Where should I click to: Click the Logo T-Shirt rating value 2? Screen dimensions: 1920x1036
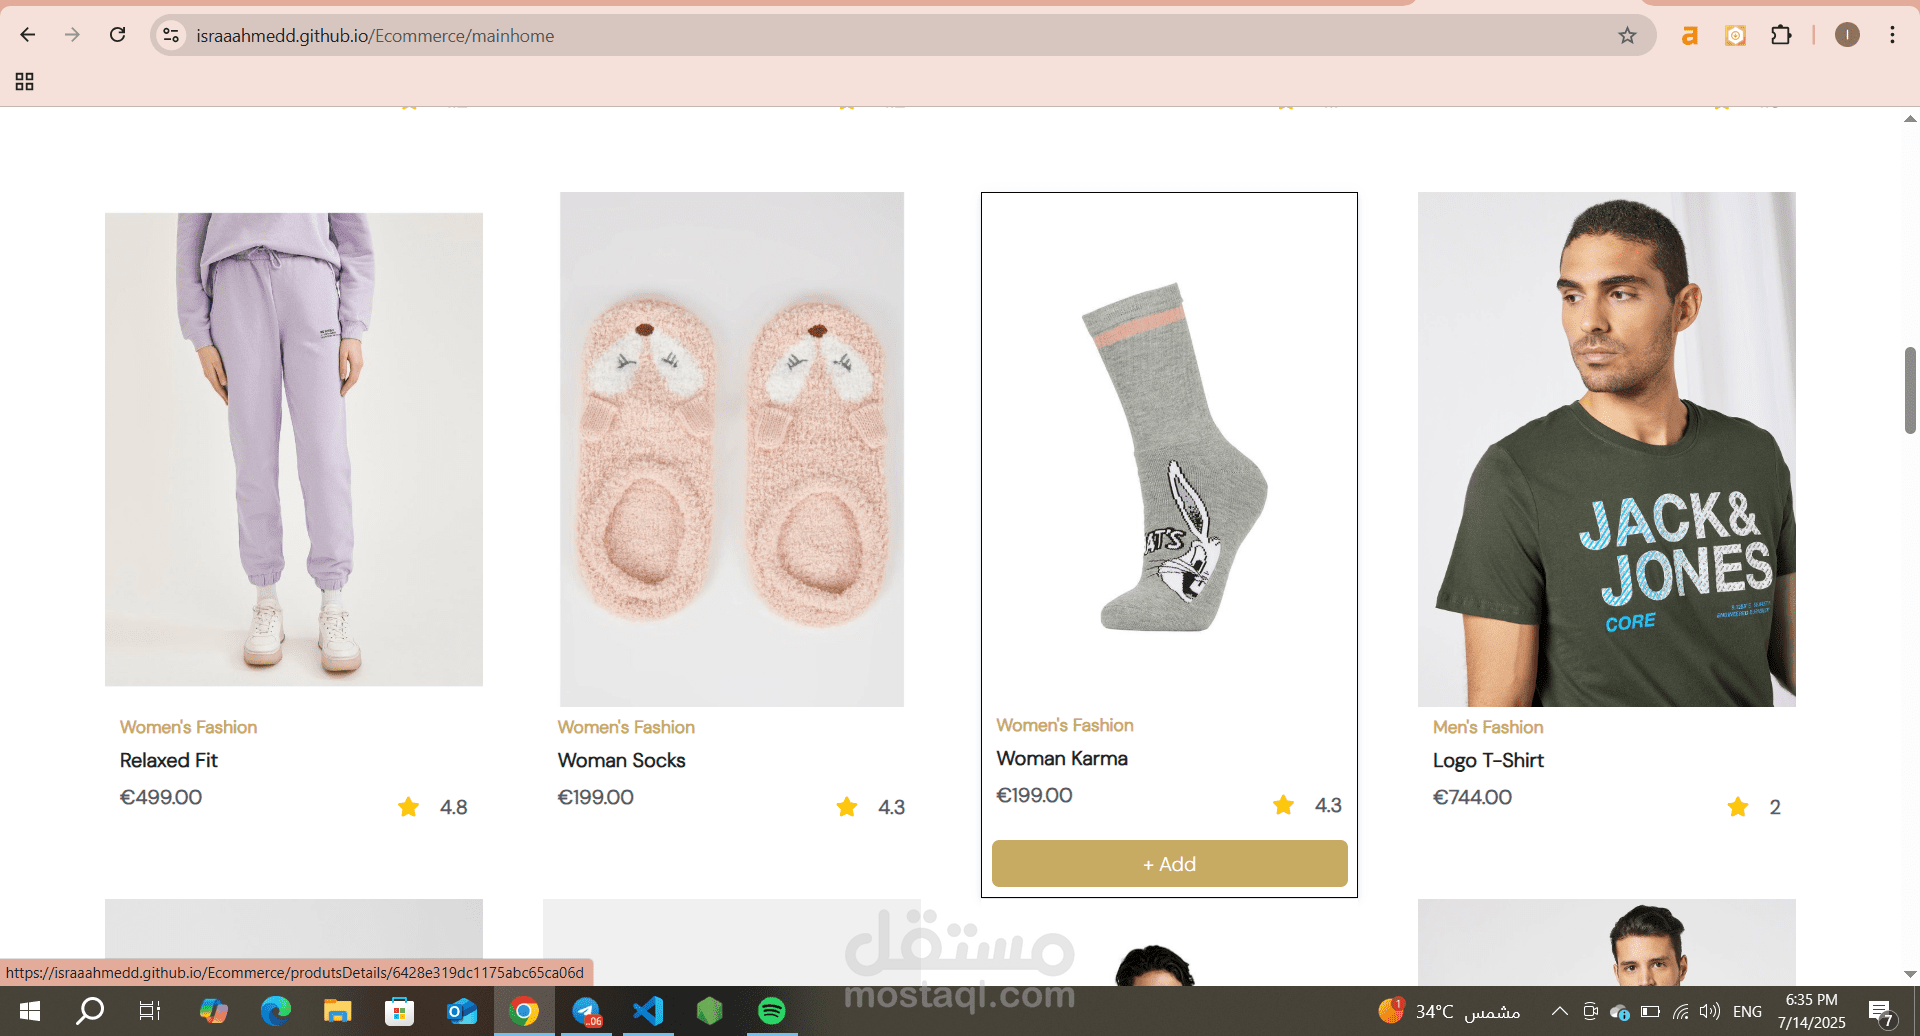tap(1775, 807)
